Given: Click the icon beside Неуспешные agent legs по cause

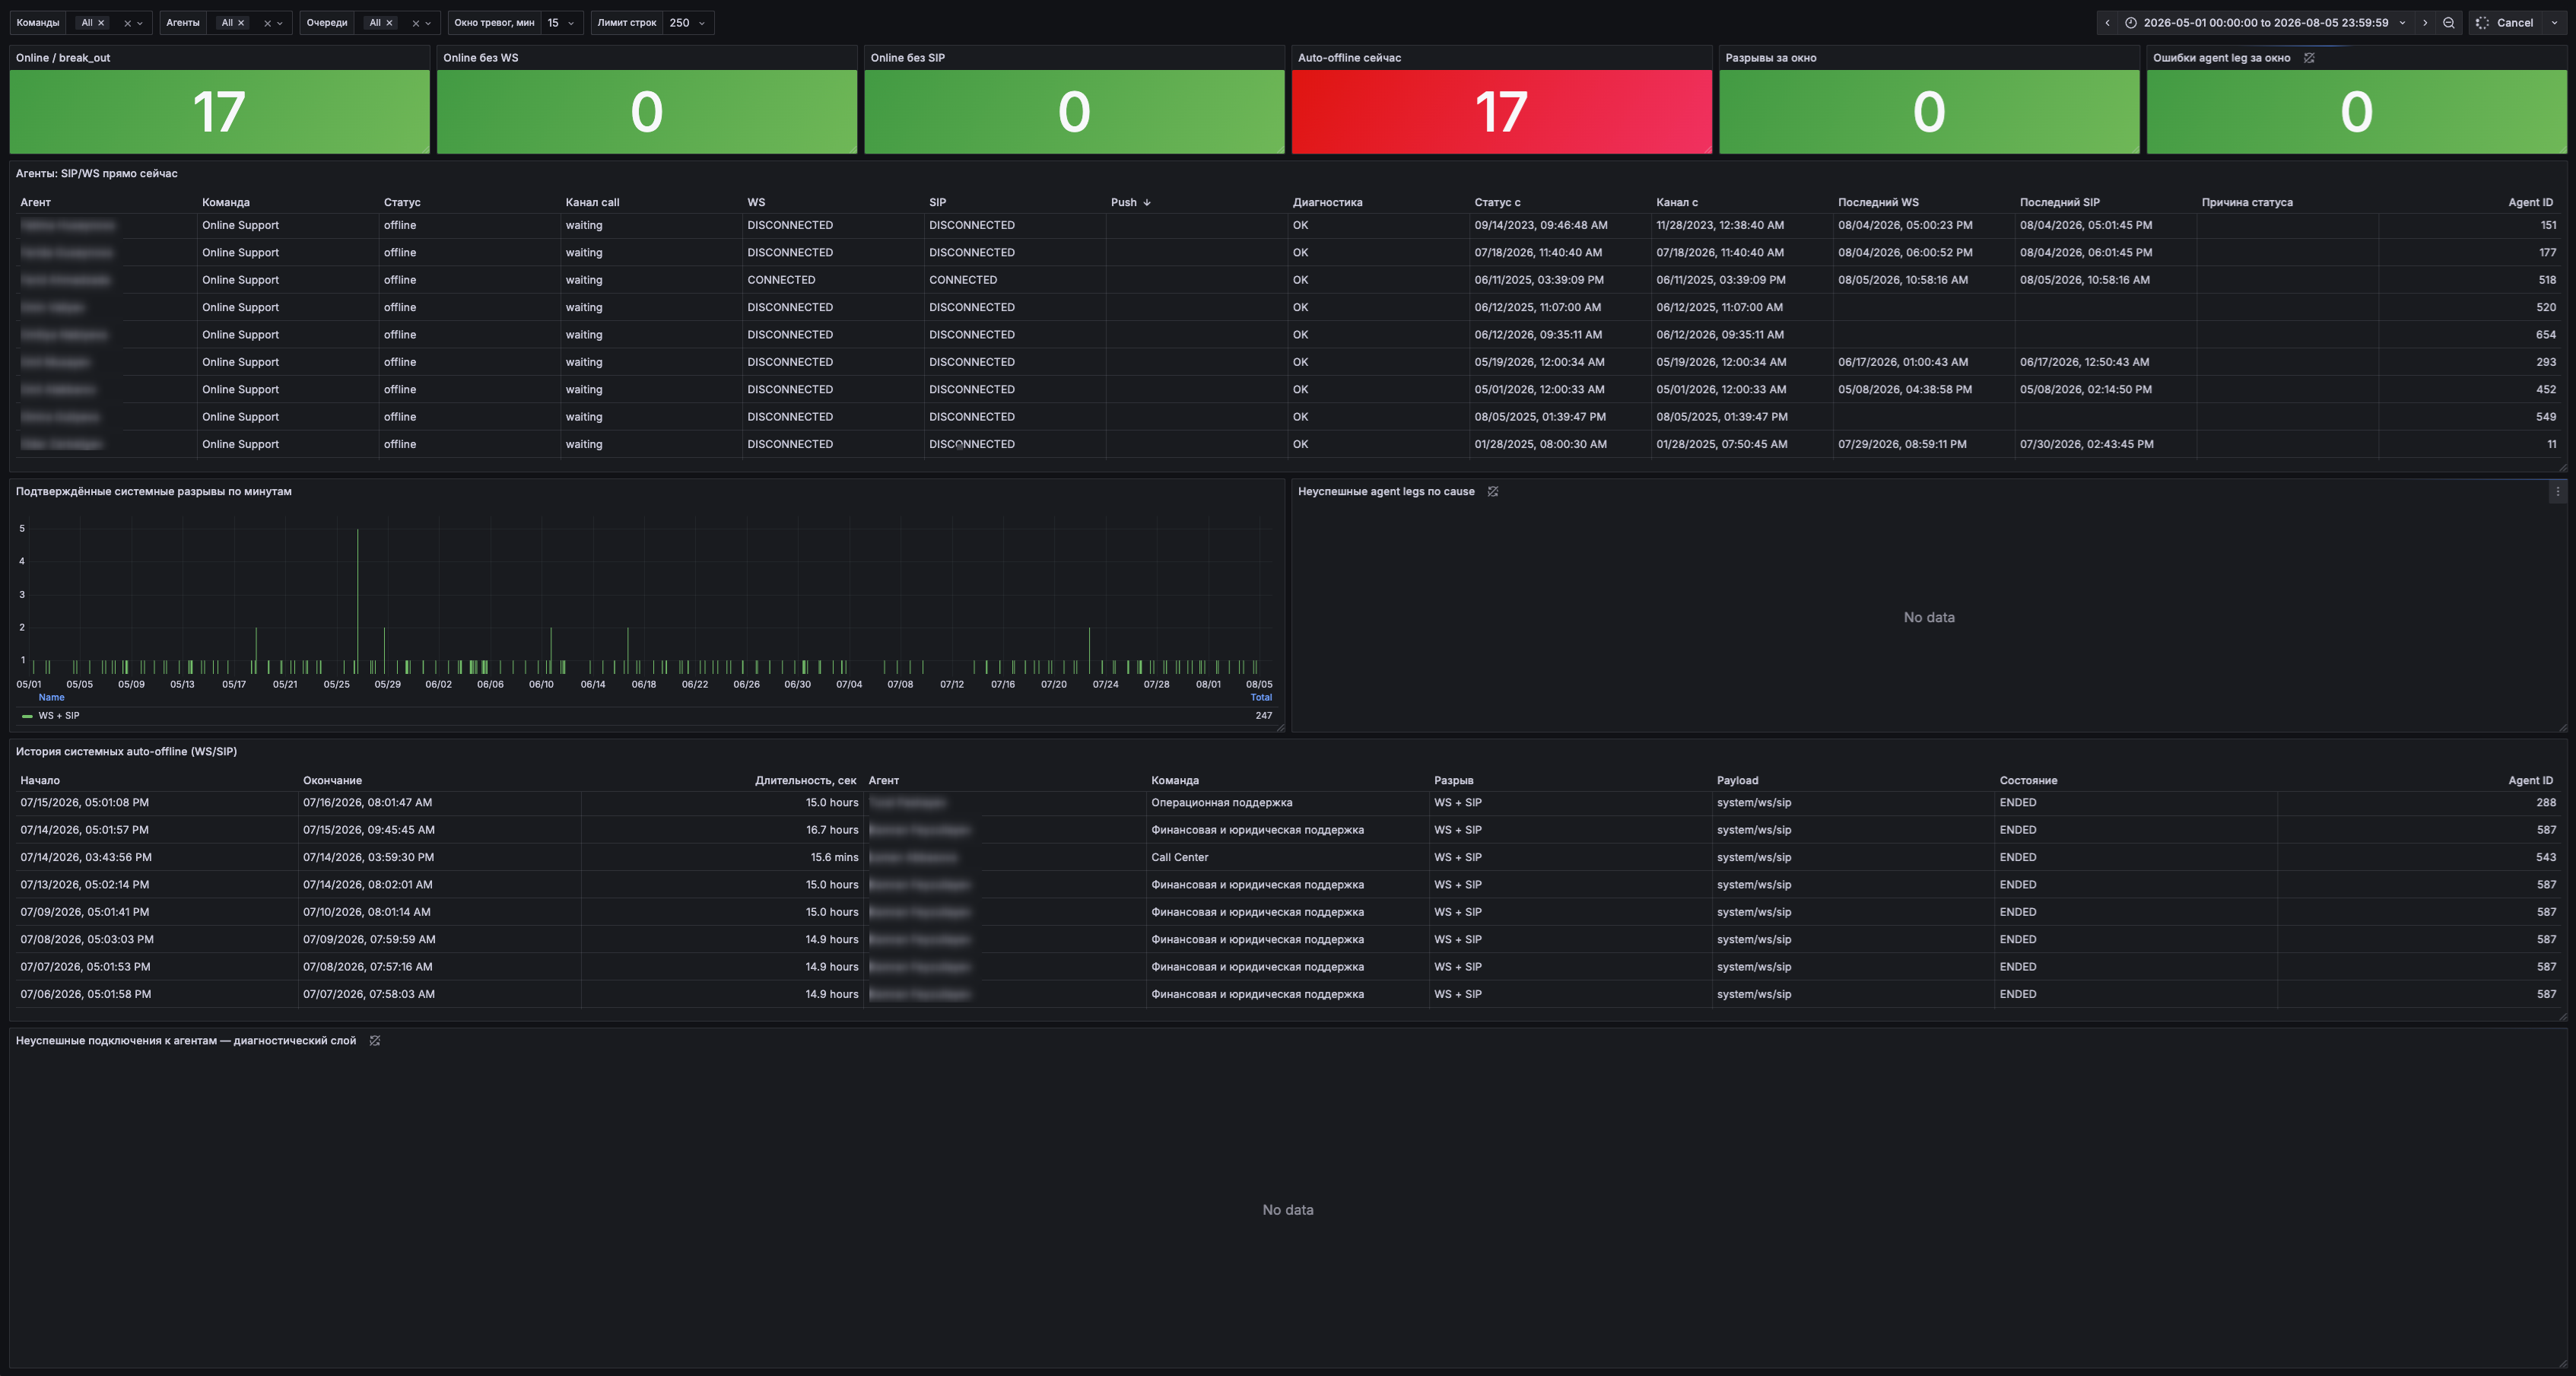Looking at the screenshot, I should click(1493, 492).
